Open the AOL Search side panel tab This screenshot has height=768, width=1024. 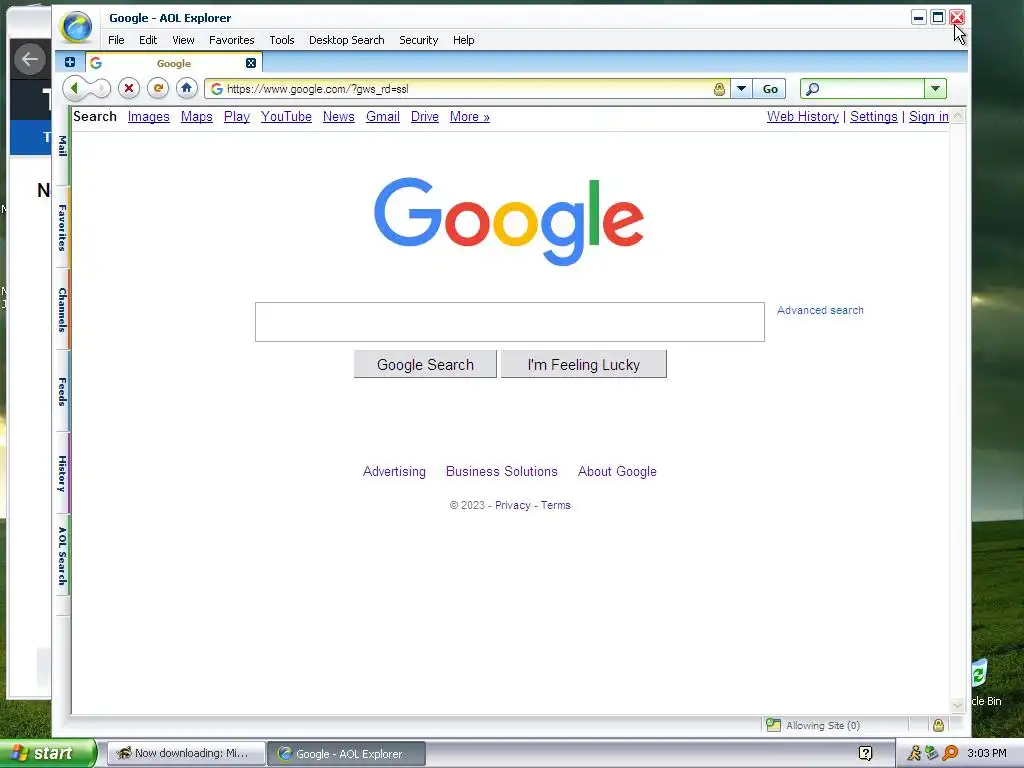tap(63, 556)
